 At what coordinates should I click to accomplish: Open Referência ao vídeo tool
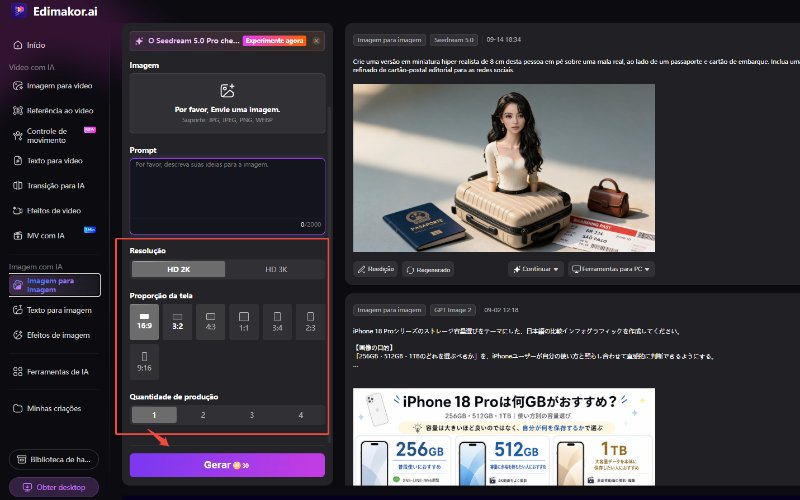coord(53,110)
